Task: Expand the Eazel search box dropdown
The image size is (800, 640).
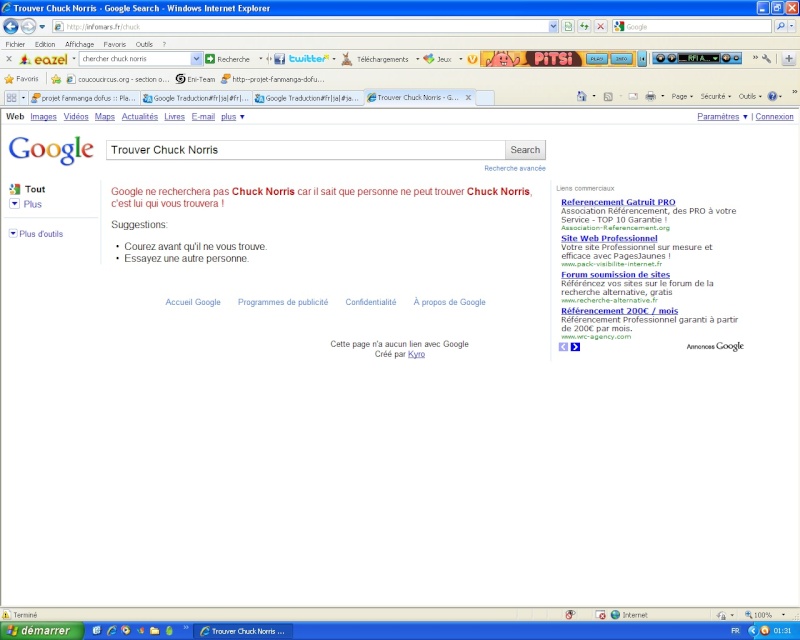Action: (196, 59)
